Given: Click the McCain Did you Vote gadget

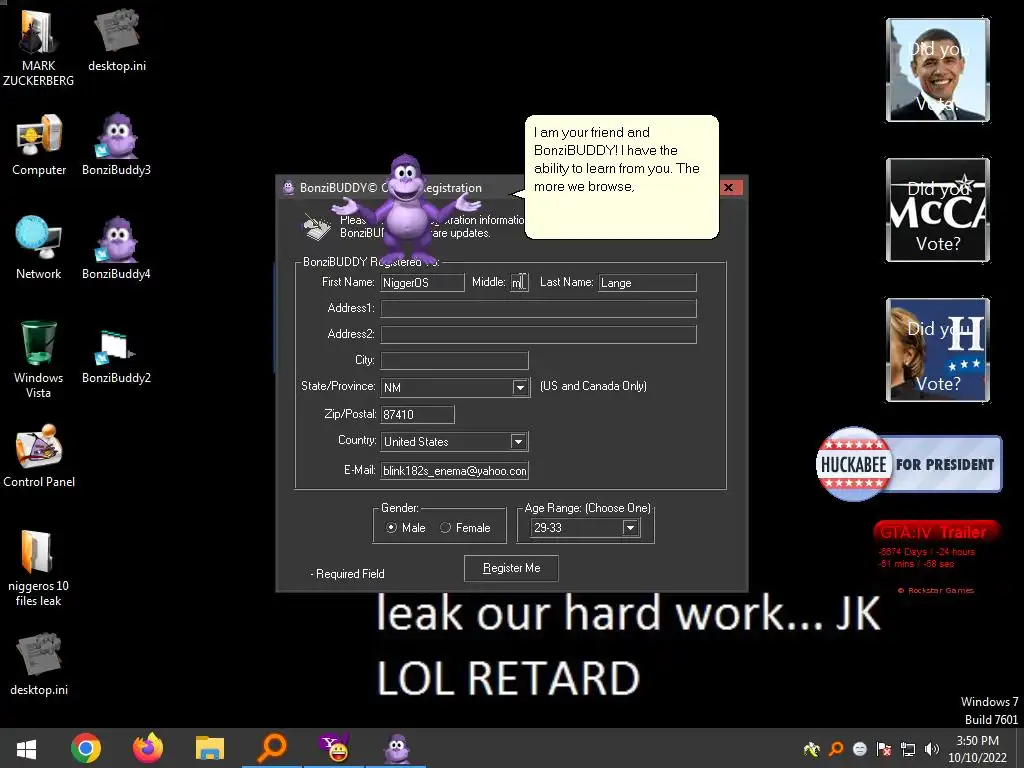Looking at the screenshot, I should (x=938, y=210).
